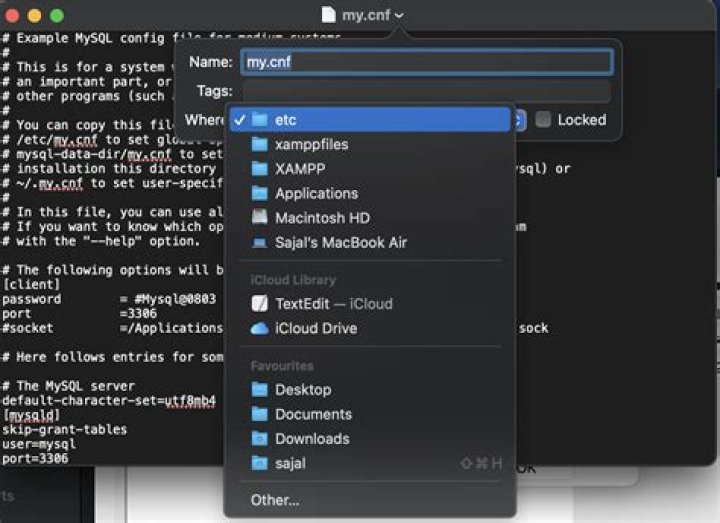Click the Sajal's MacBook Air laptop icon

coord(259,242)
